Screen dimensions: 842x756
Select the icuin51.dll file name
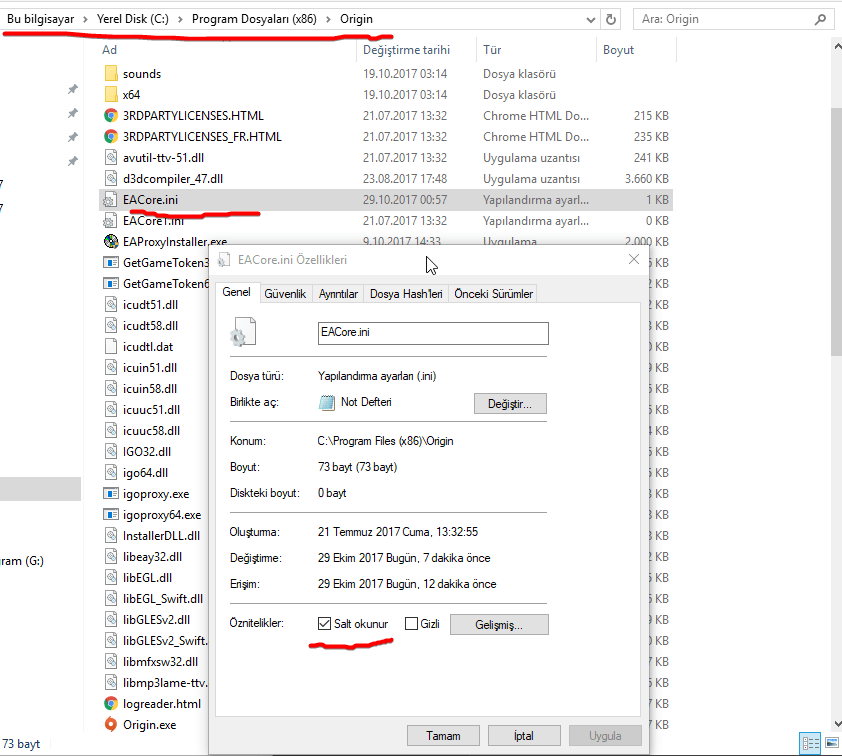pyautogui.click(x=150, y=368)
